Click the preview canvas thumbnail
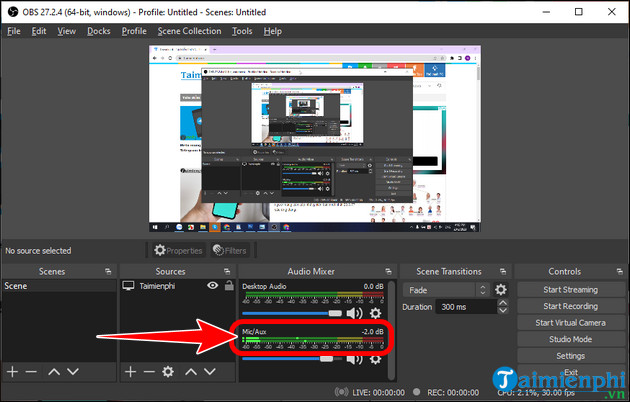 pos(315,139)
